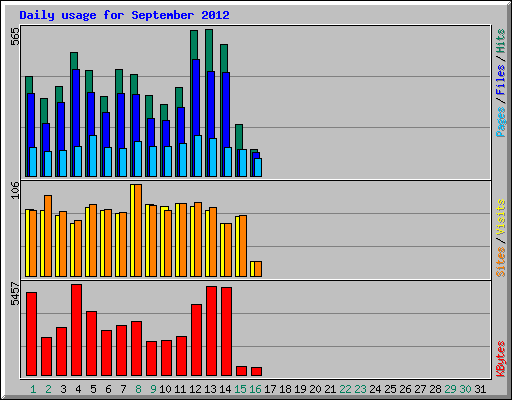Click day 21 on the x-axis
Viewport: 512px width, 400px height.
(x=330, y=389)
